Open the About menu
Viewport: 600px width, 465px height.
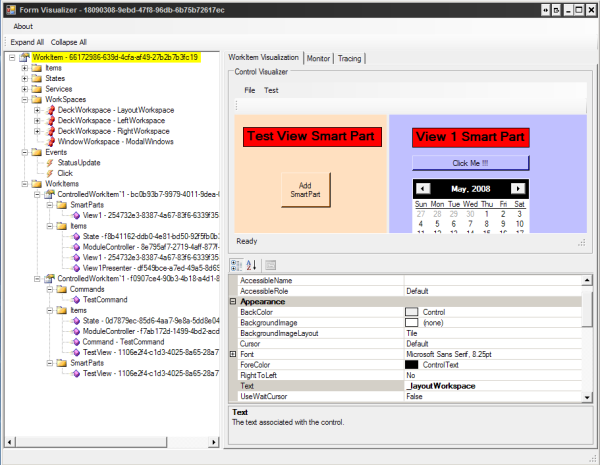click(x=23, y=26)
